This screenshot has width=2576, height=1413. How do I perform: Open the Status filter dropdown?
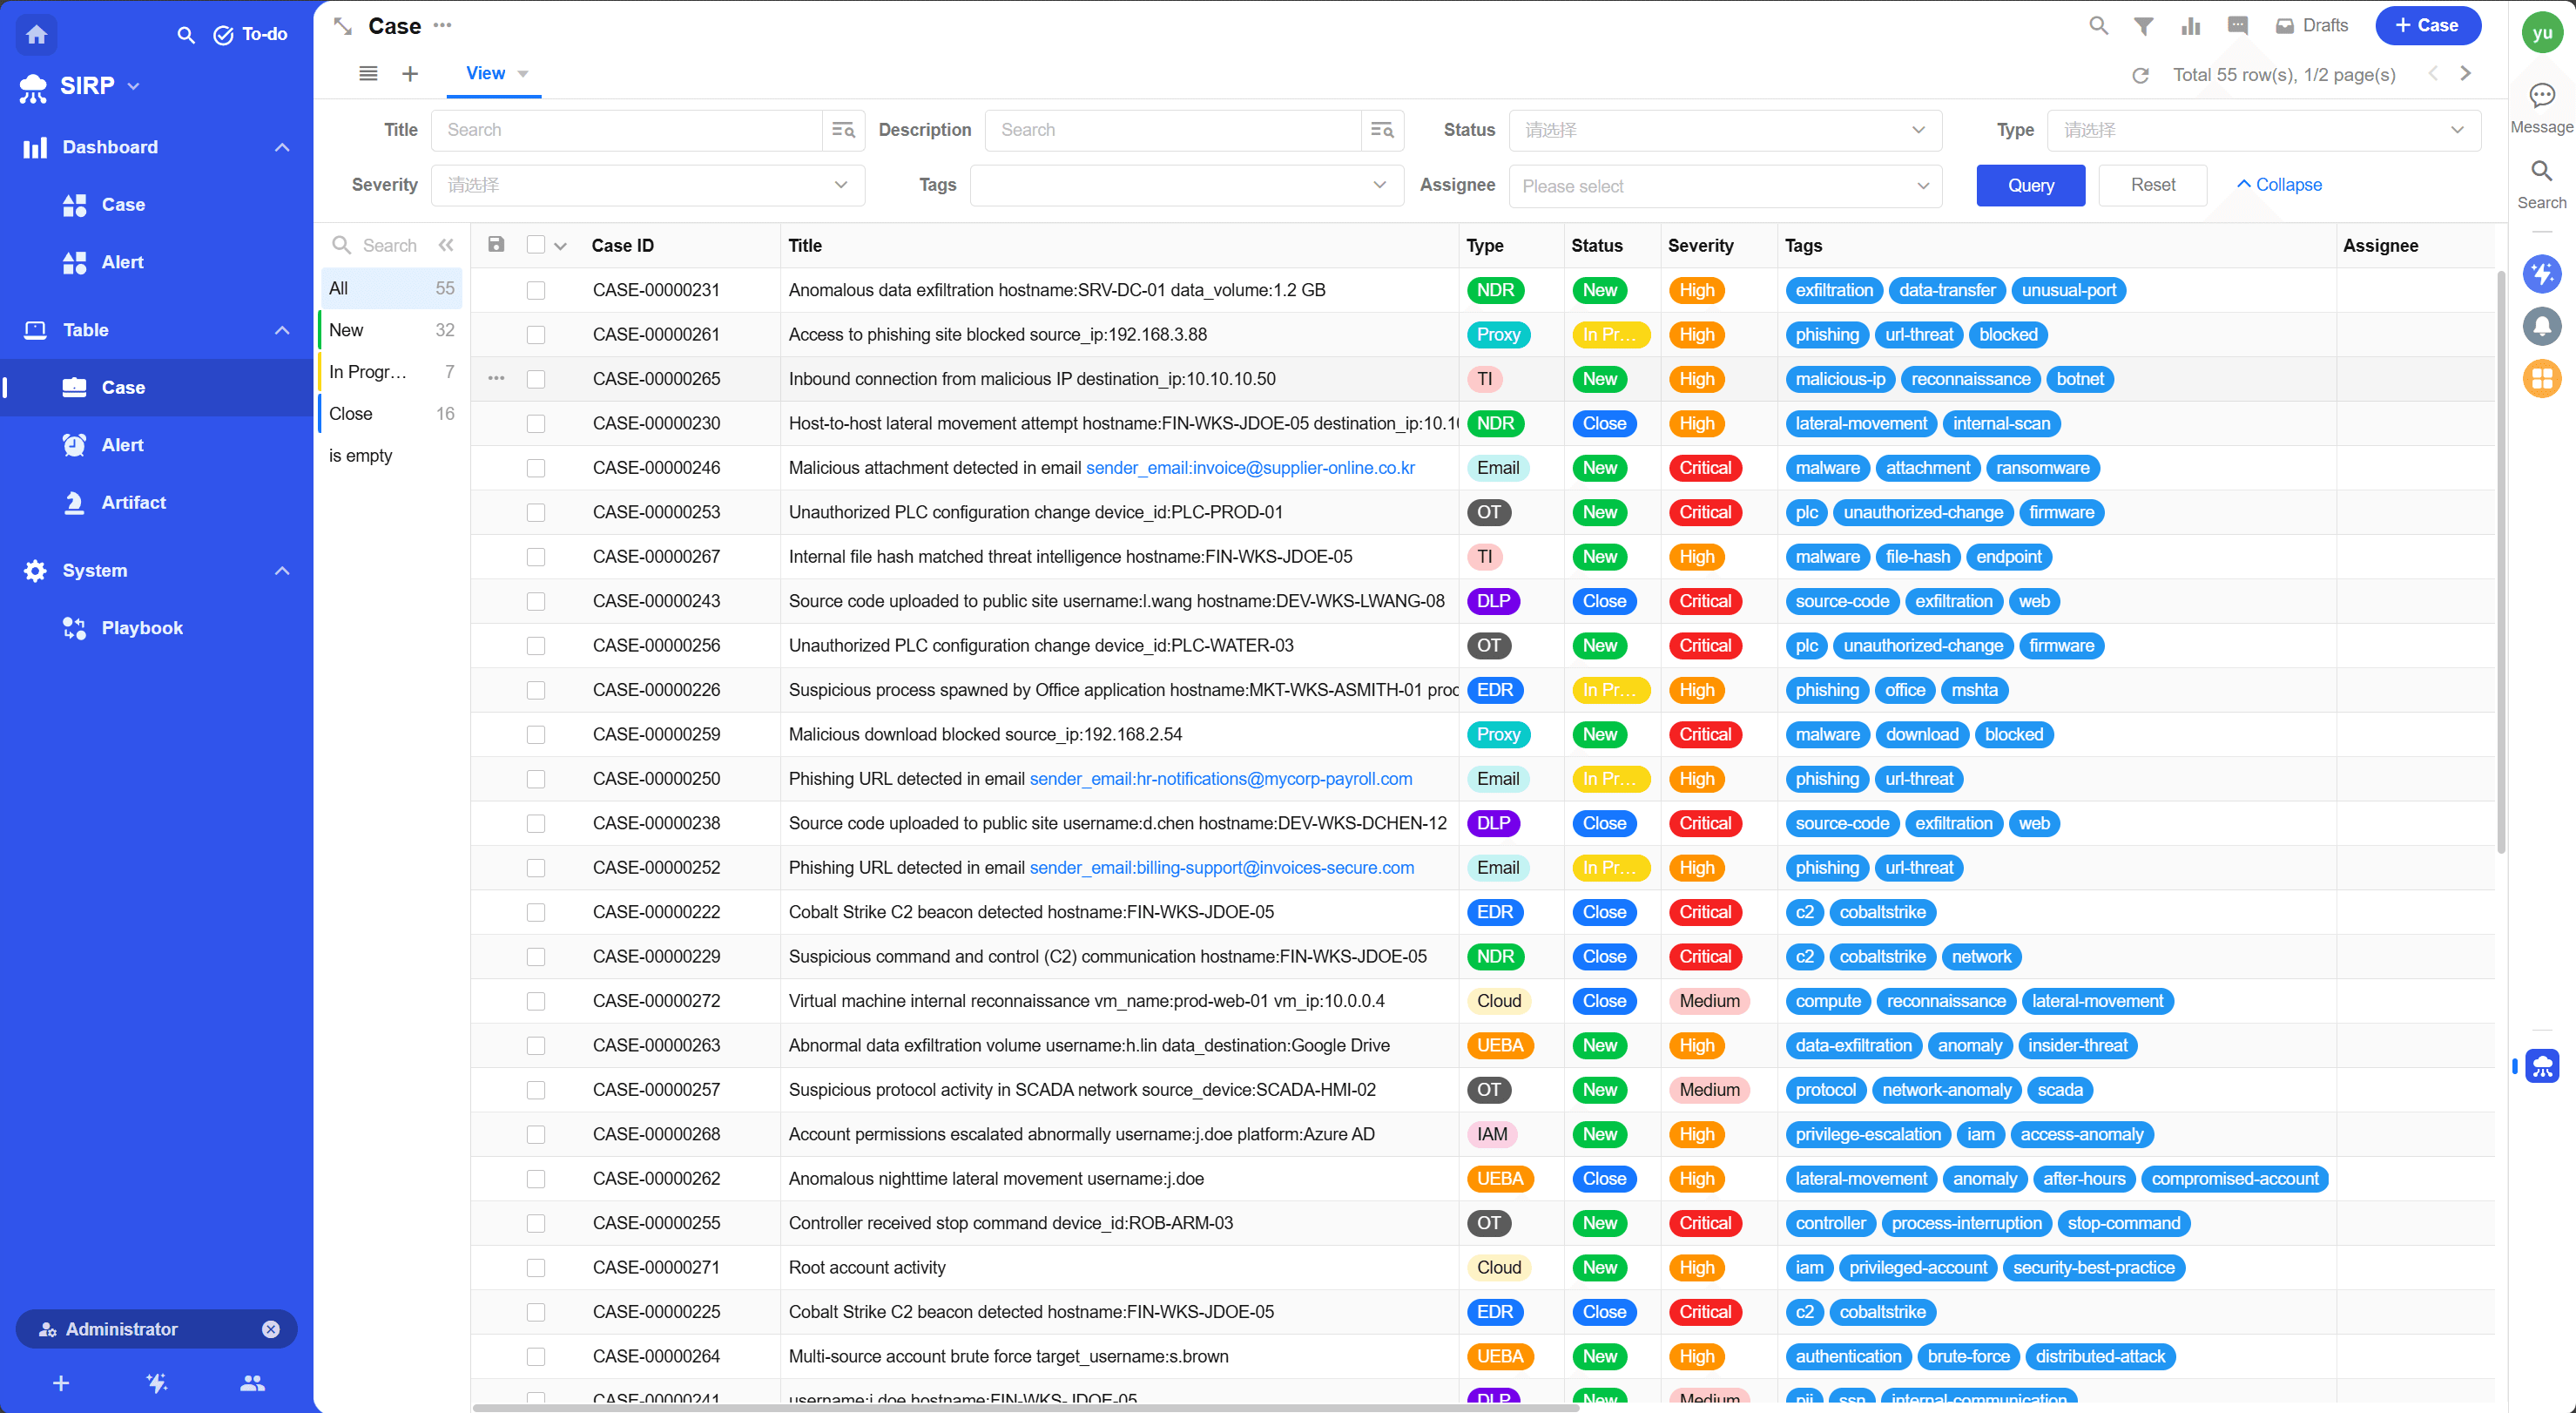point(1724,130)
